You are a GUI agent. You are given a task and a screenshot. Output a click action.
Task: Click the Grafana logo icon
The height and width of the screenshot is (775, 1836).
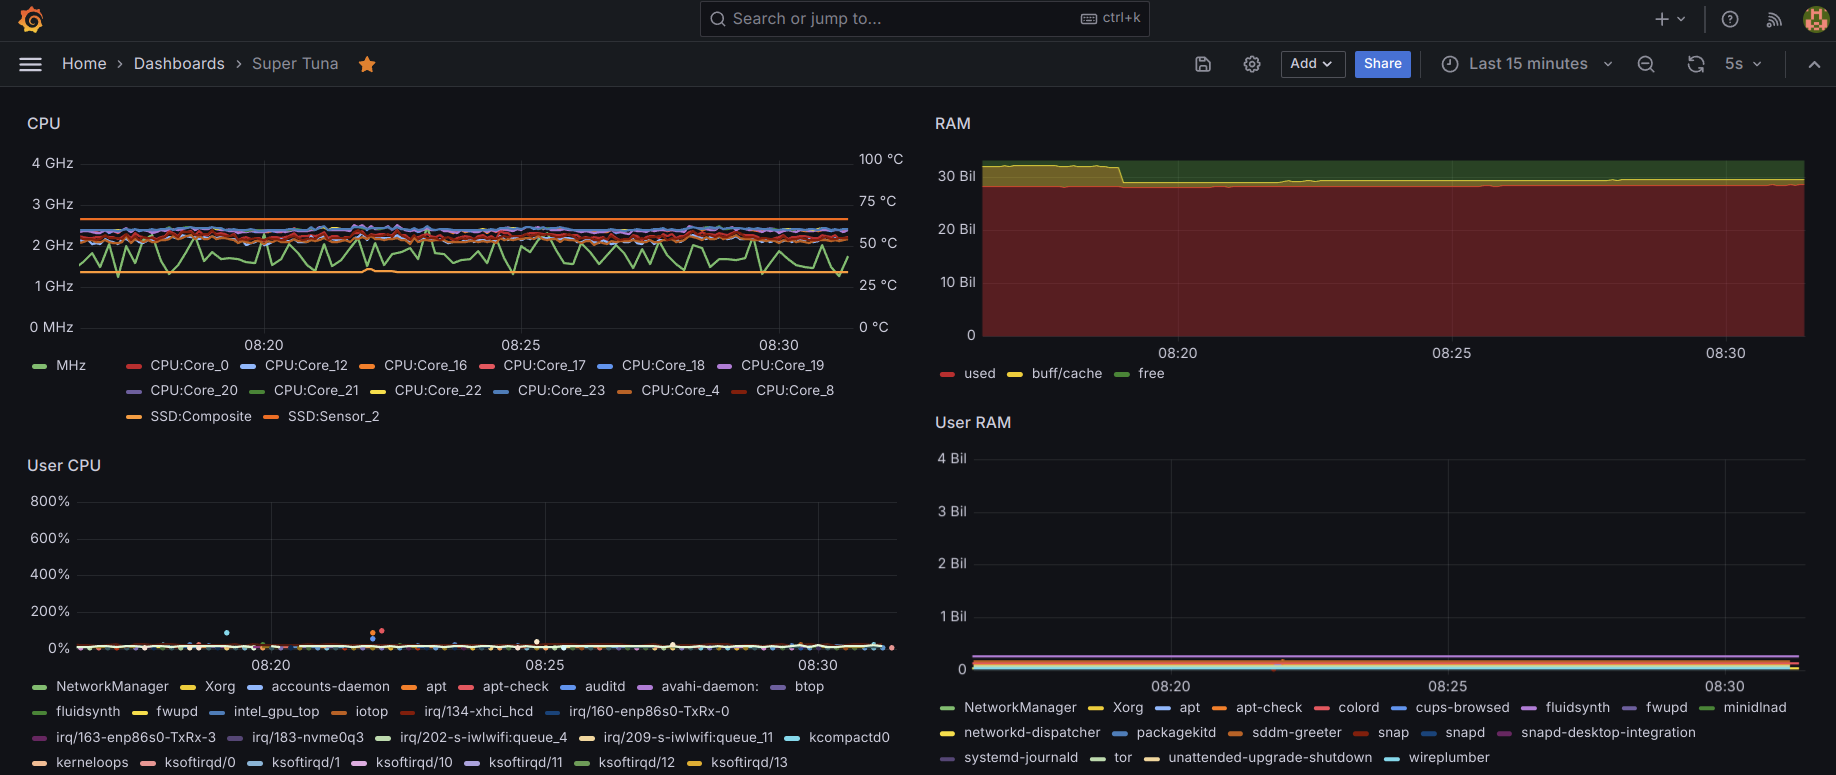click(x=31, y=19)
